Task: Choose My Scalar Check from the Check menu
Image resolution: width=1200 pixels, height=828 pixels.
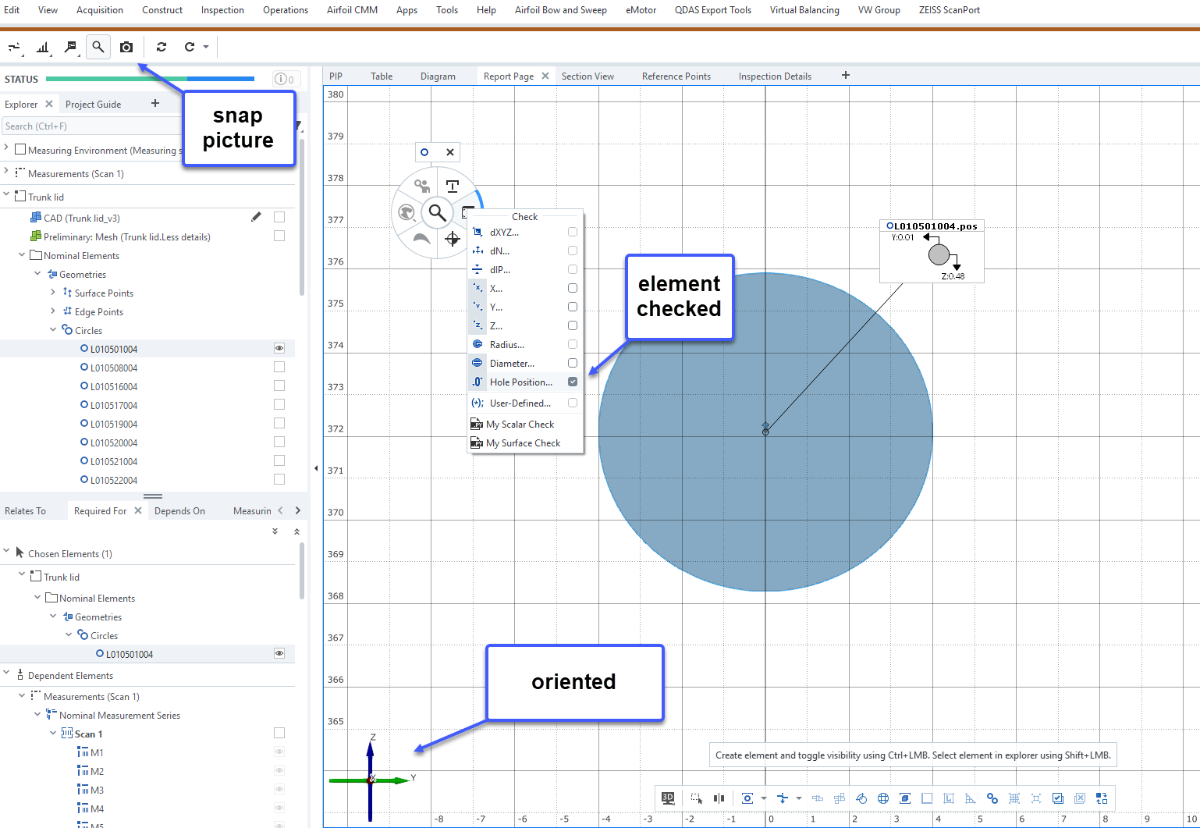Action: (519, 424)
